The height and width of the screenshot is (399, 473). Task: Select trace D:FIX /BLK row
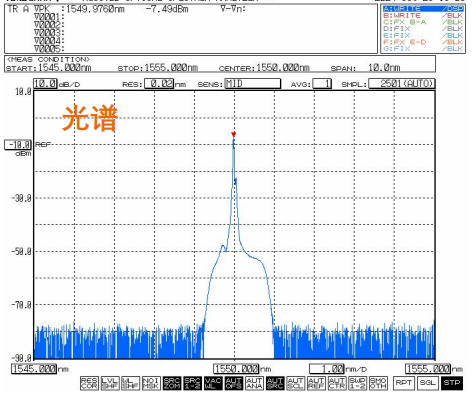click(x=423, y=29)
